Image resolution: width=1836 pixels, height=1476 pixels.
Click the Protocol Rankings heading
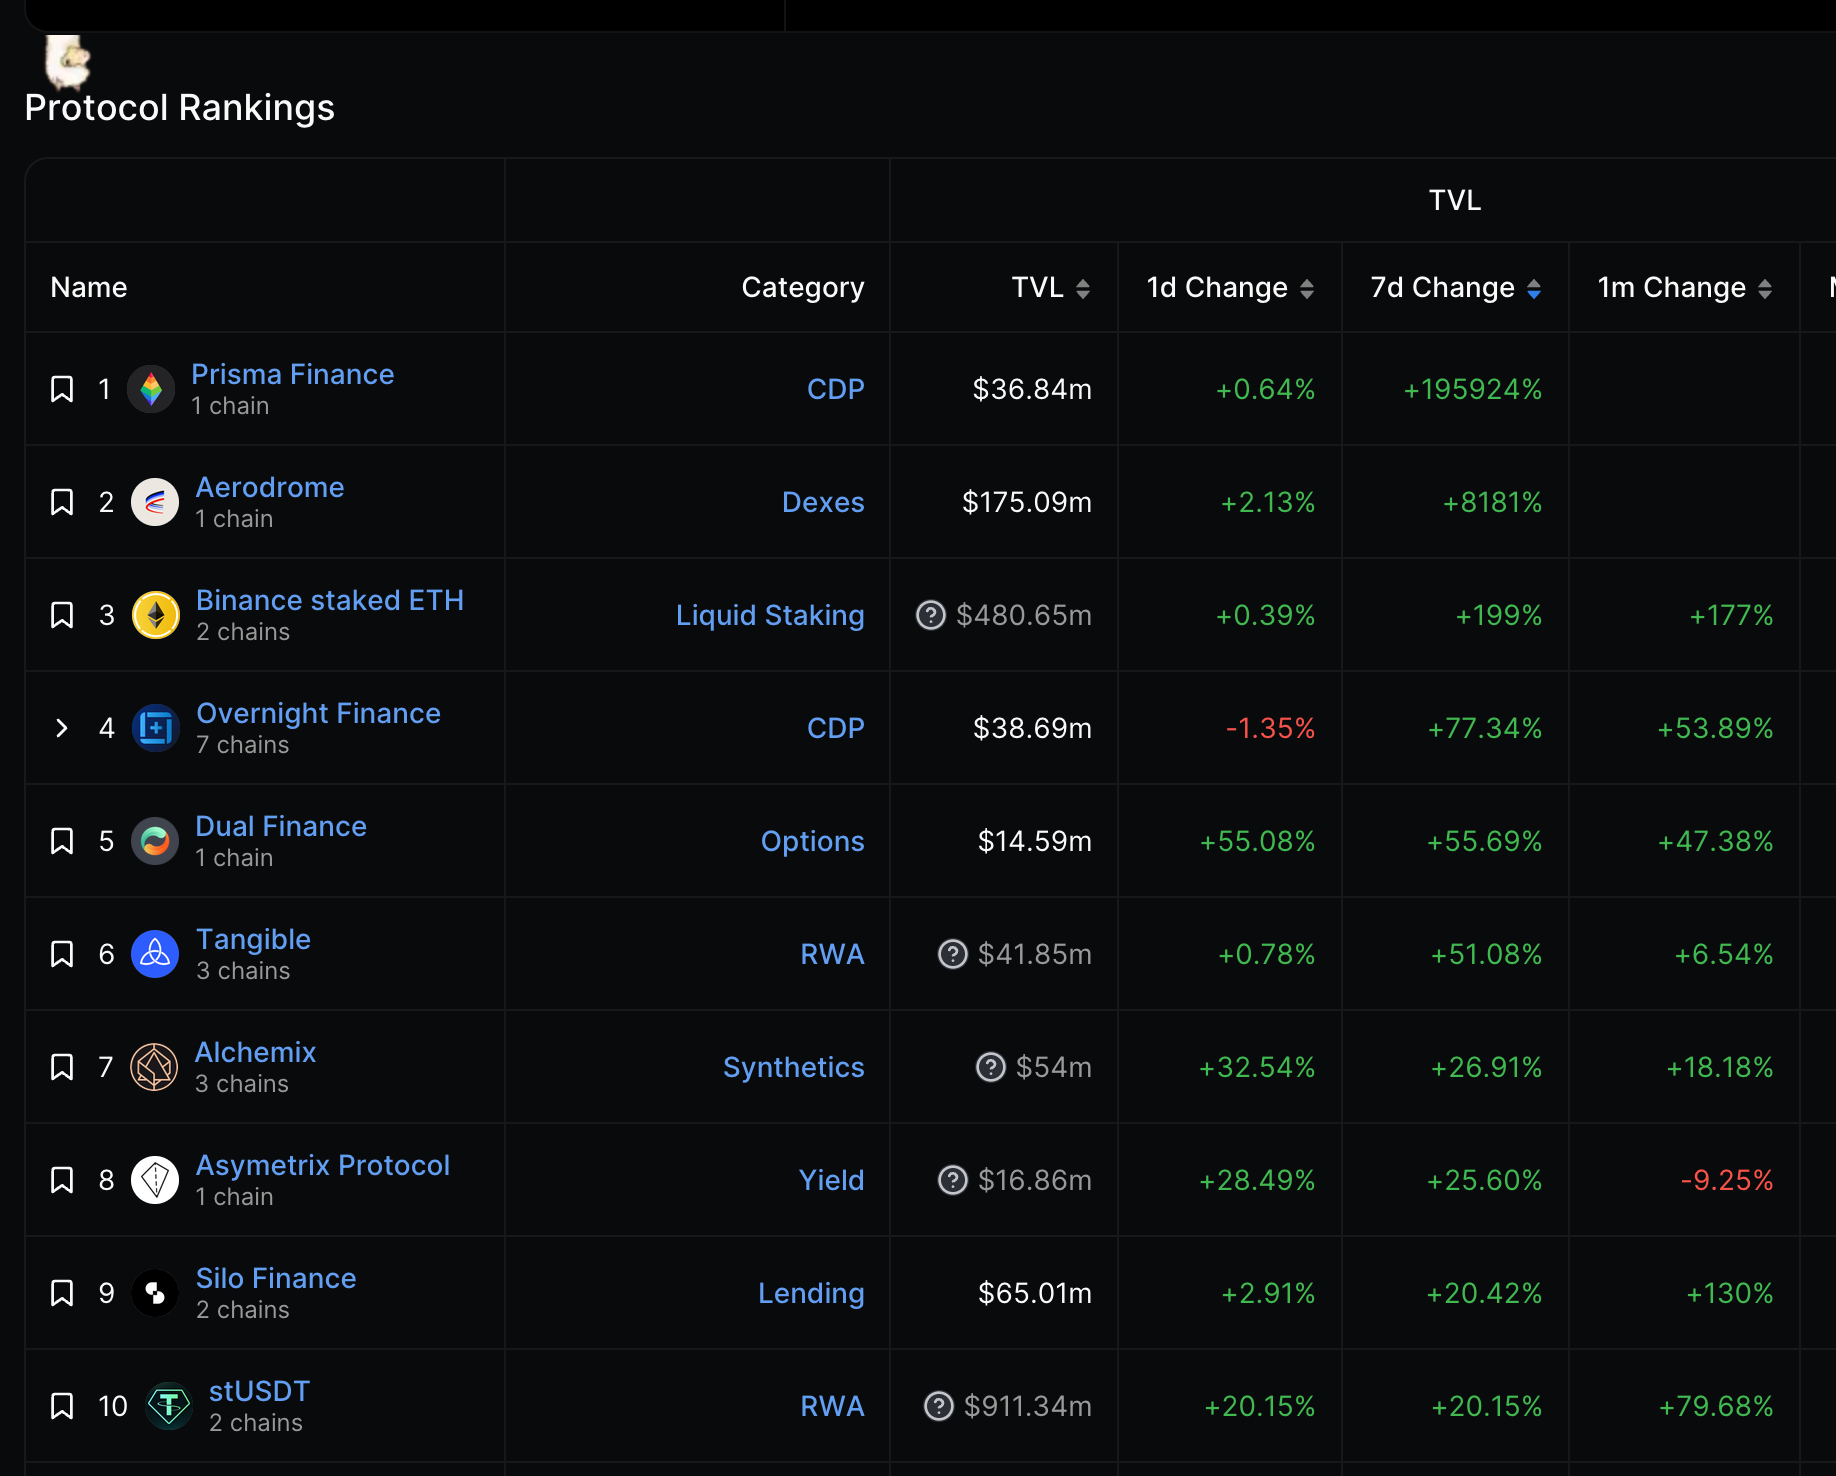180,108
